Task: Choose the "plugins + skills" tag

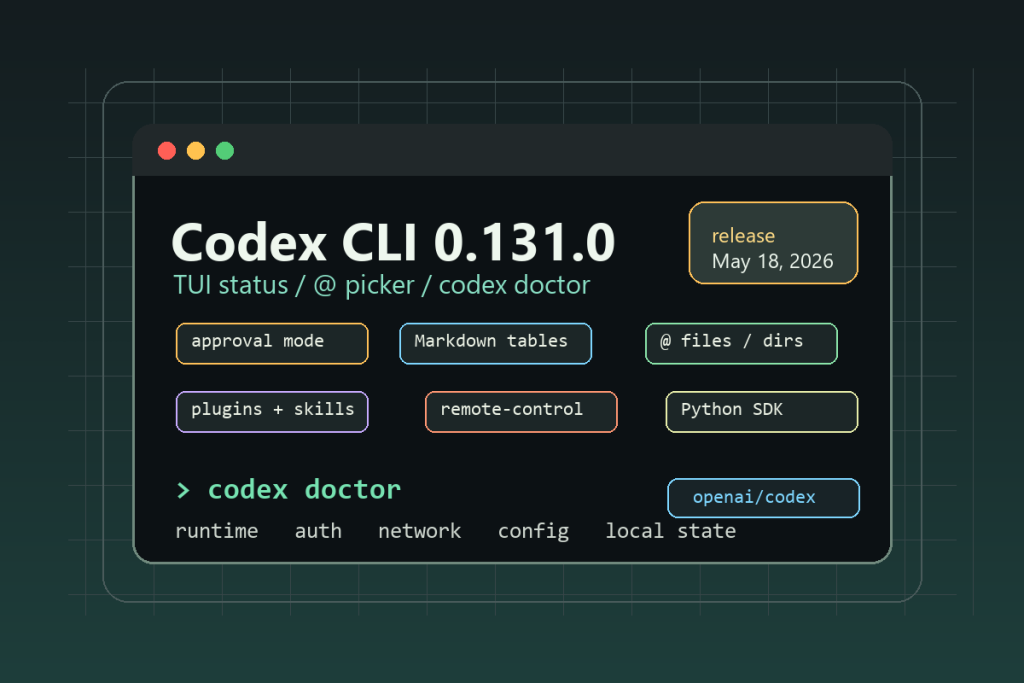Action: (x=272, y=412)
